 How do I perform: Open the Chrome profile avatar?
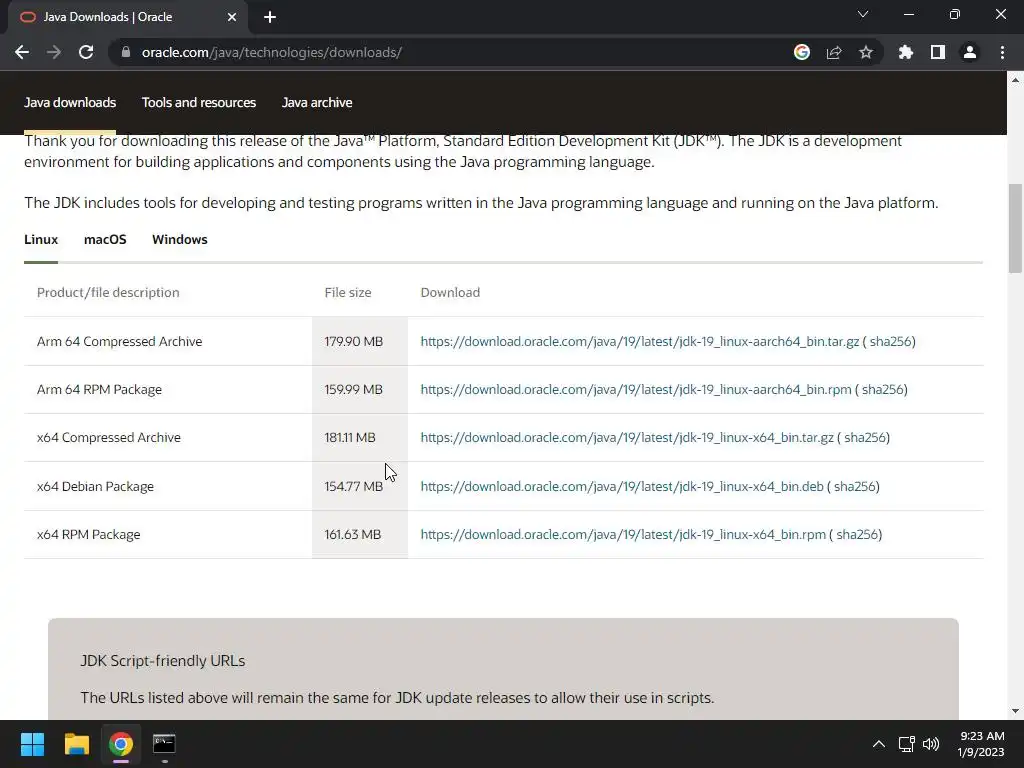(x=970, y=52)
